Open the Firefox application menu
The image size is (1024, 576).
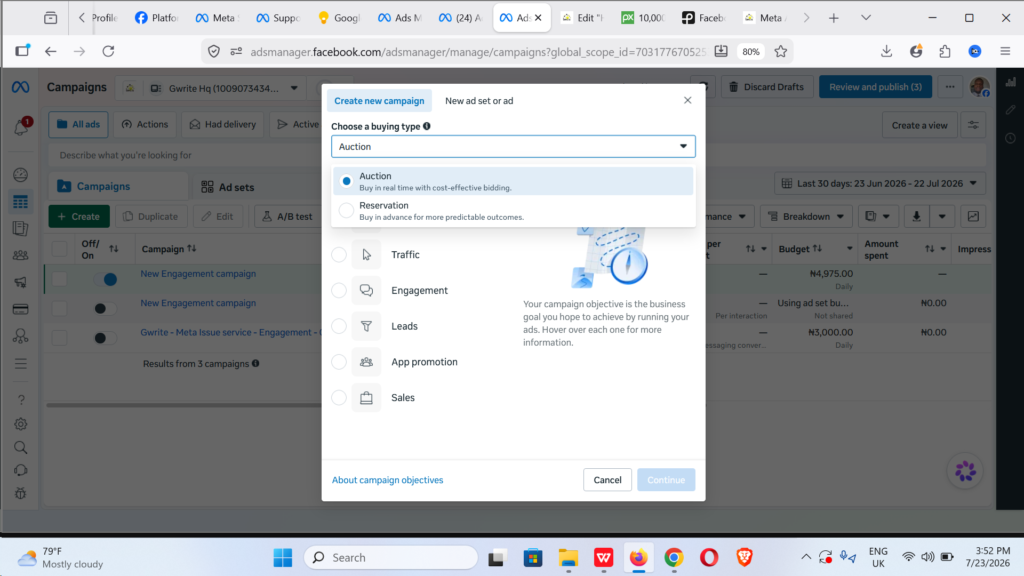(x=1005, y=51)
